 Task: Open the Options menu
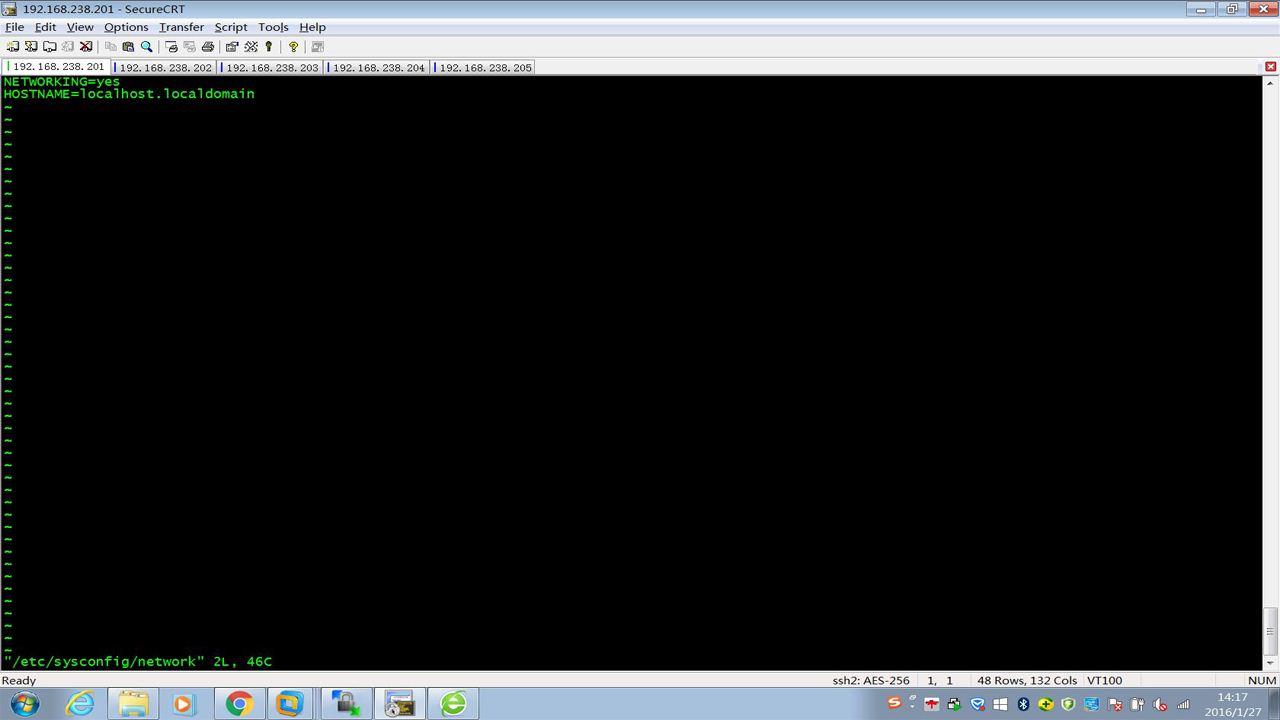126,27
